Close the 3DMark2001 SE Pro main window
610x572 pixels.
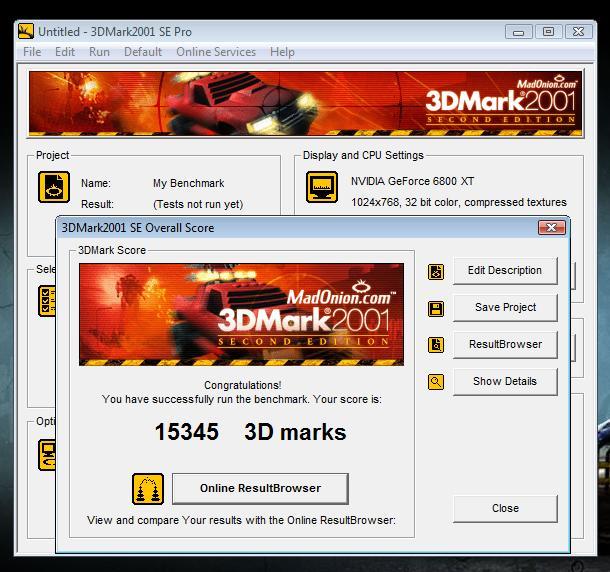[578, 32]
